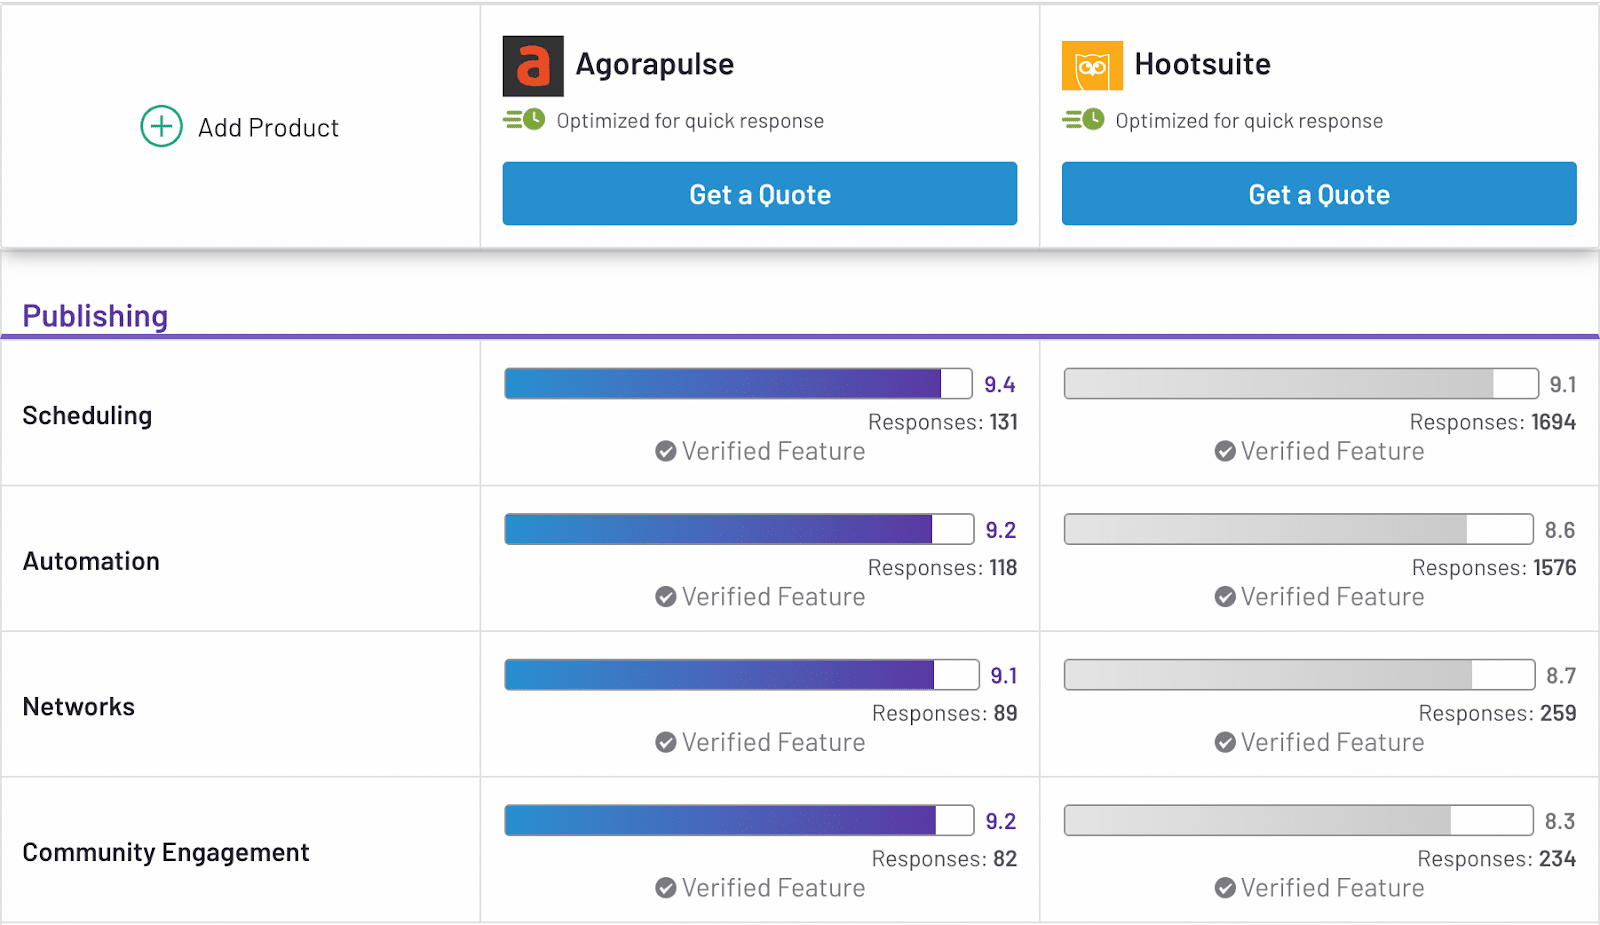Click Hootsuite Automation verified checkmark icon
This screenshot has height=925, width=1600.
pyautogui.click(x=1225, y=597)
